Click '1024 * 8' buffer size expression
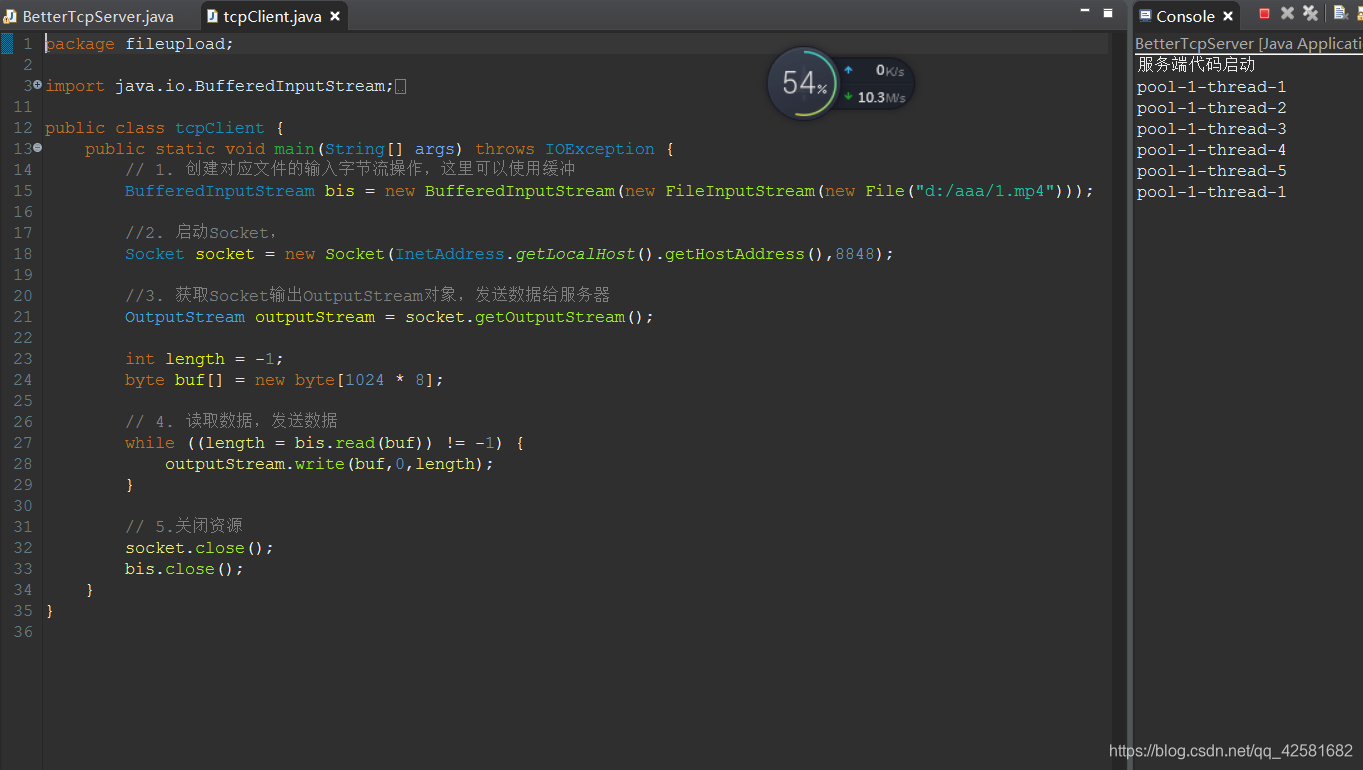The image size is (1363, 770). click(385, 380)
